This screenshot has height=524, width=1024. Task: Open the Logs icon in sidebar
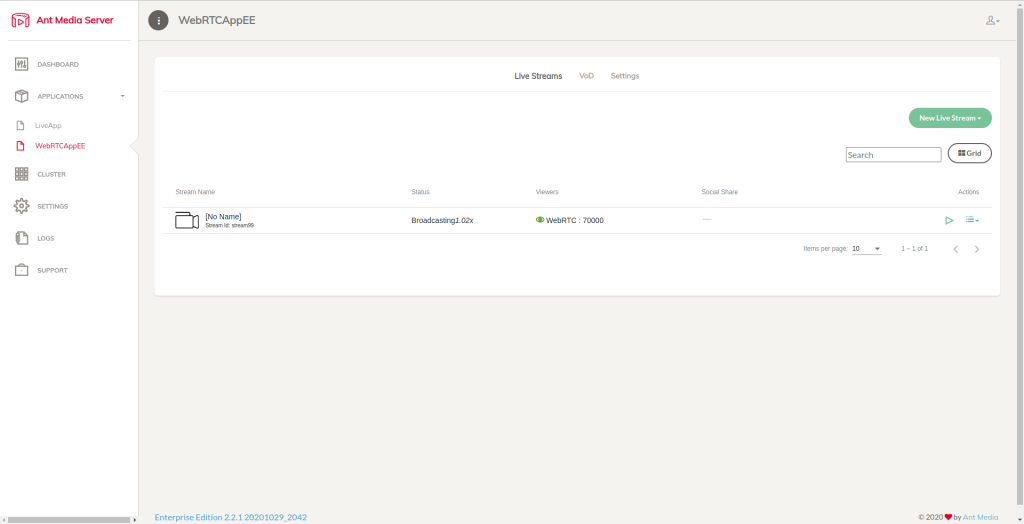pyautogui.click(x=22, y=238)
